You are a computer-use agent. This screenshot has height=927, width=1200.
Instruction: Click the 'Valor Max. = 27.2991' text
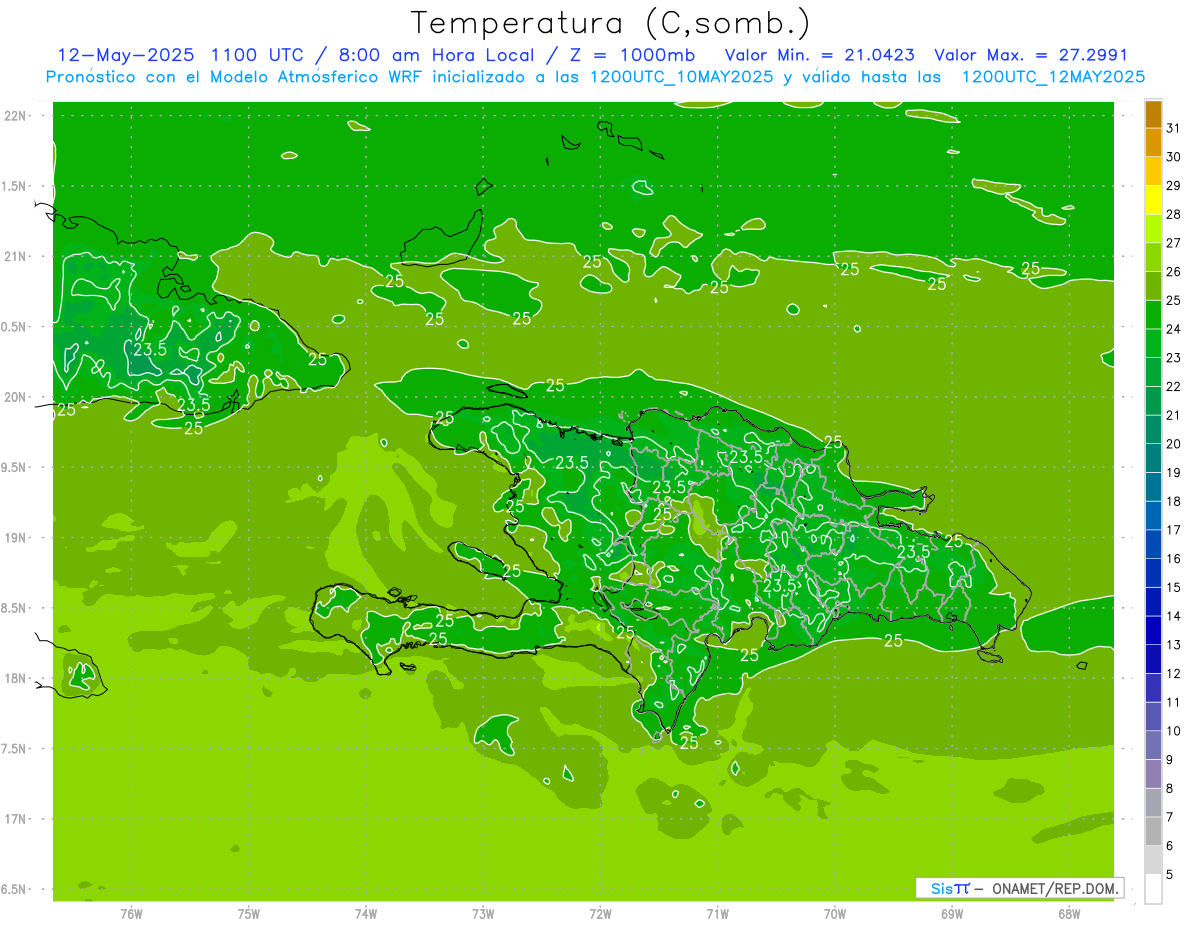pos(1031,55)
